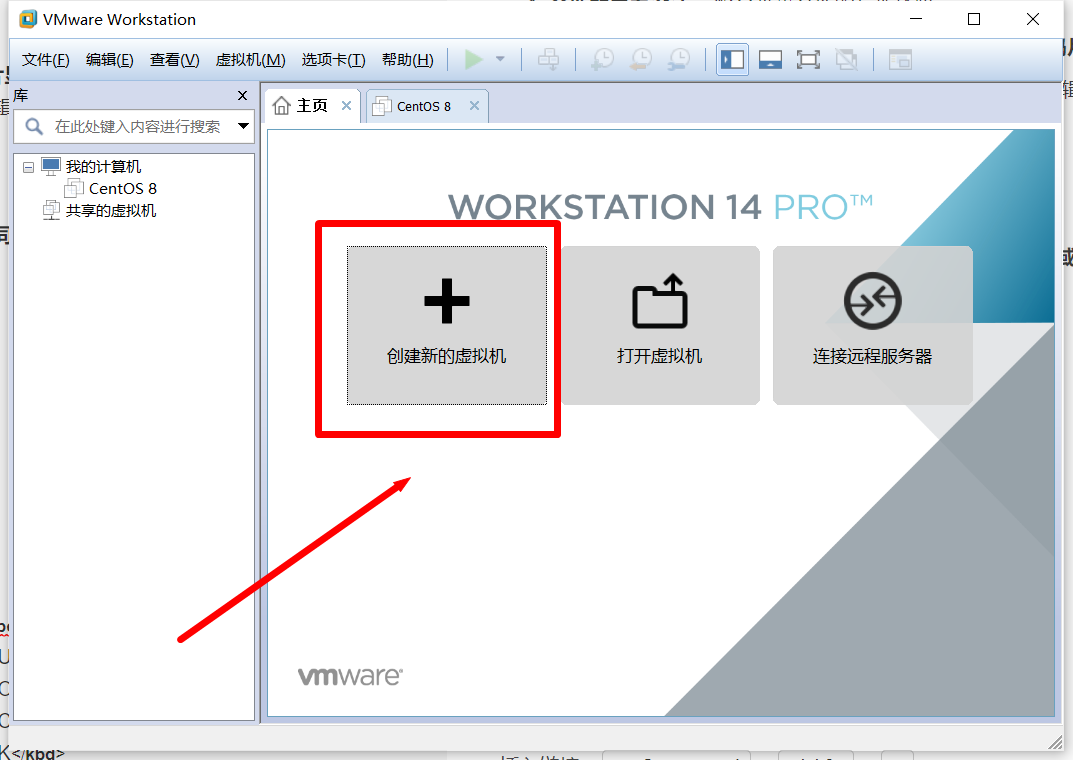Open the snapshot manager toolbar icon
This screenshot has width=1073, height=760.
pos(680,60)
